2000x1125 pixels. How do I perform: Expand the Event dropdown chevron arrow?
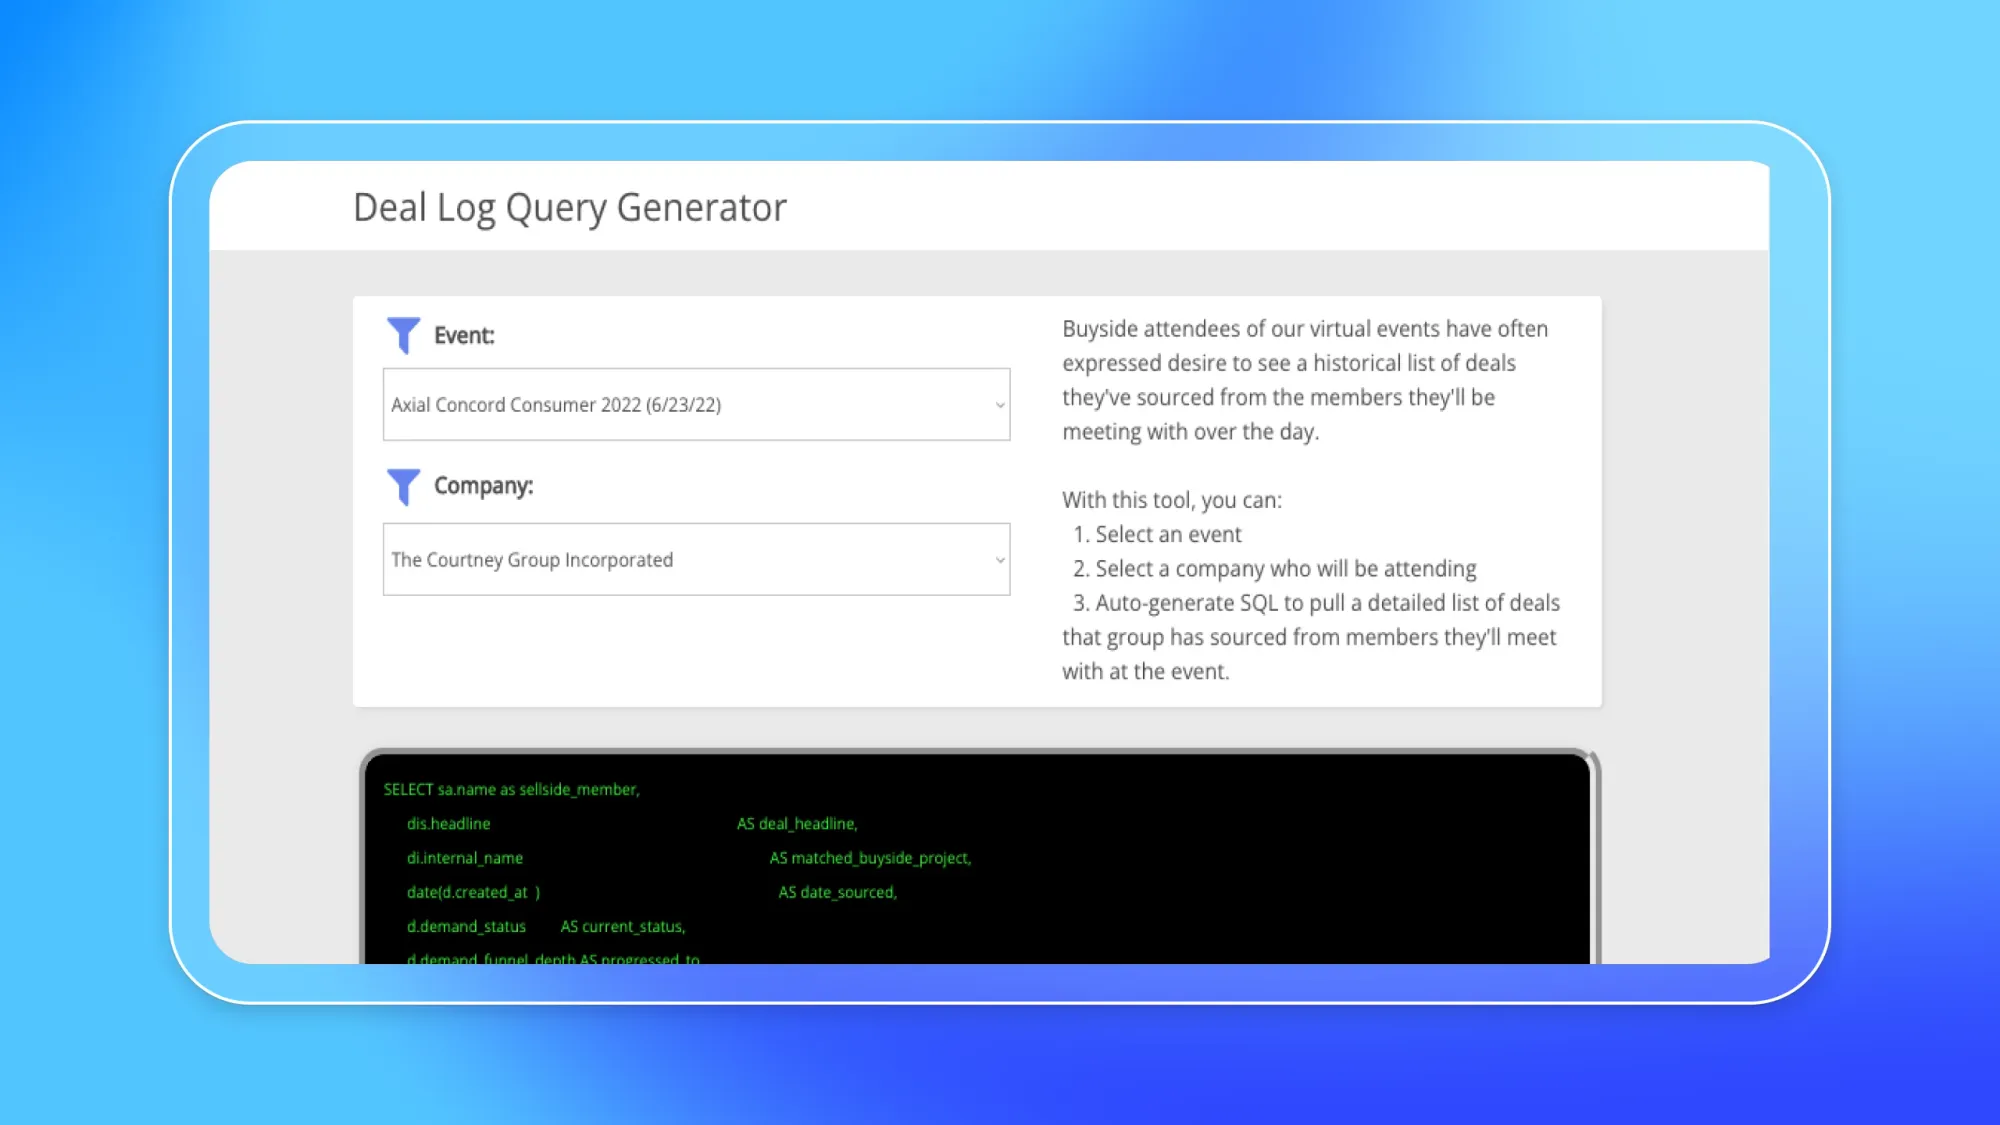click(x=999, y=404)
